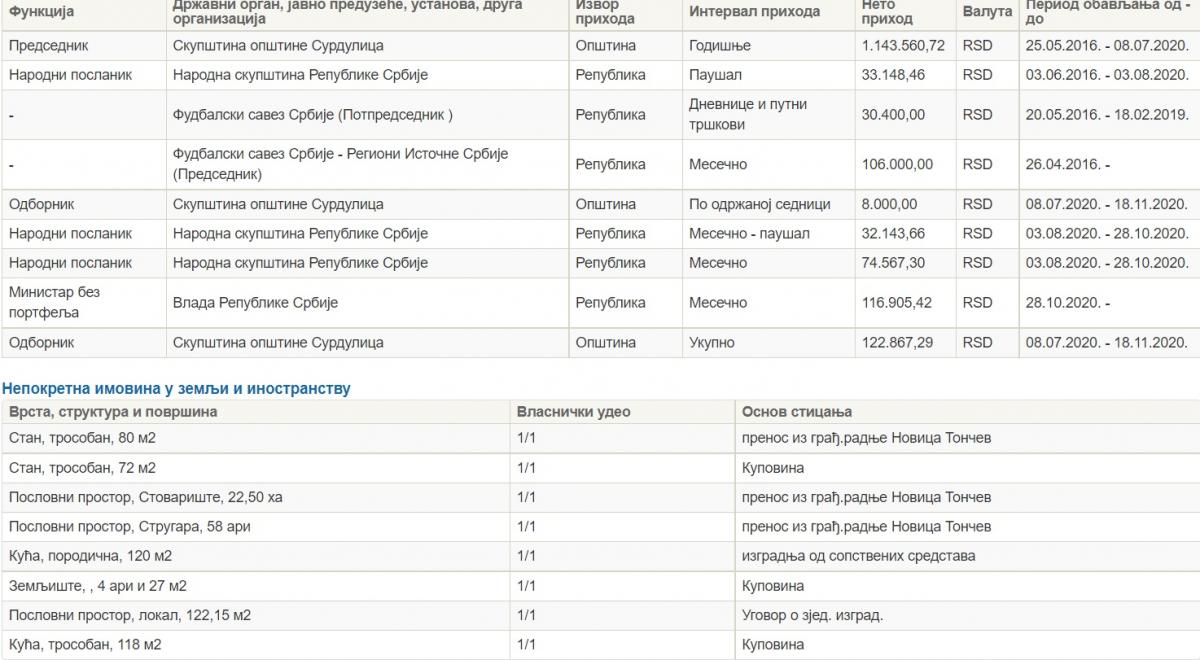Select 'Пословни простор, Стовариште, 22,50 ха' row
The height and width of the screenshot is (660, 1200).
point(600,497)
